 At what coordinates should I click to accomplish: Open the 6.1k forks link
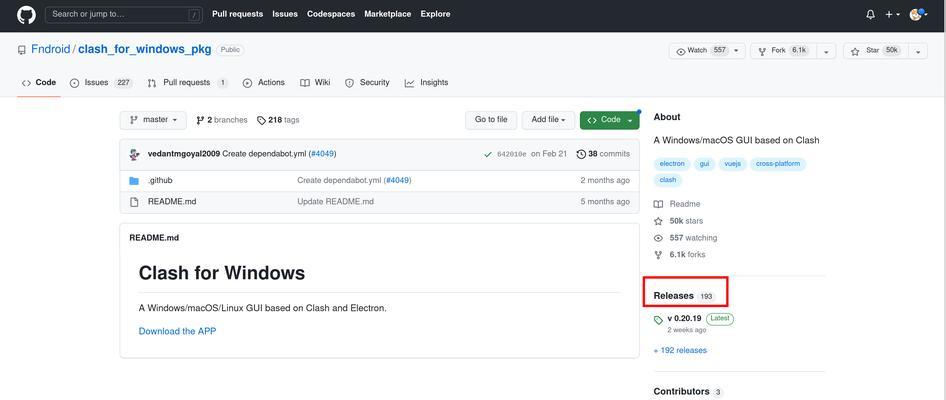point(679,255)
